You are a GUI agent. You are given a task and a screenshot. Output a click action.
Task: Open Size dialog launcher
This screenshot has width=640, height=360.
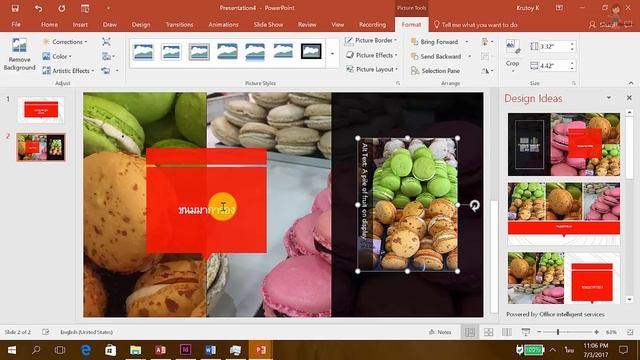click(573, 83)
